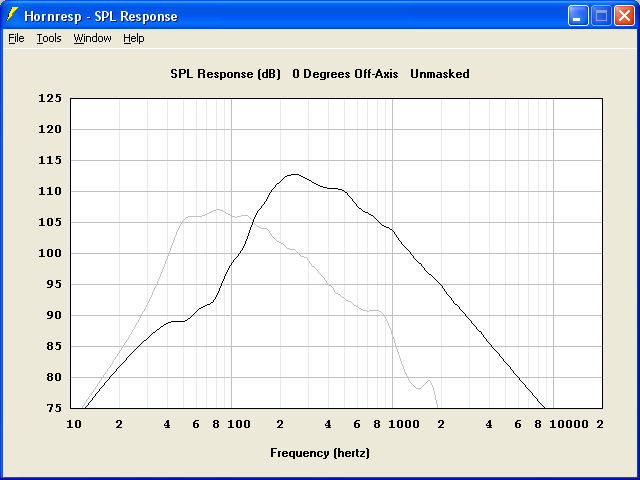Click the 120 dB y-axis value

click(50, 129)
